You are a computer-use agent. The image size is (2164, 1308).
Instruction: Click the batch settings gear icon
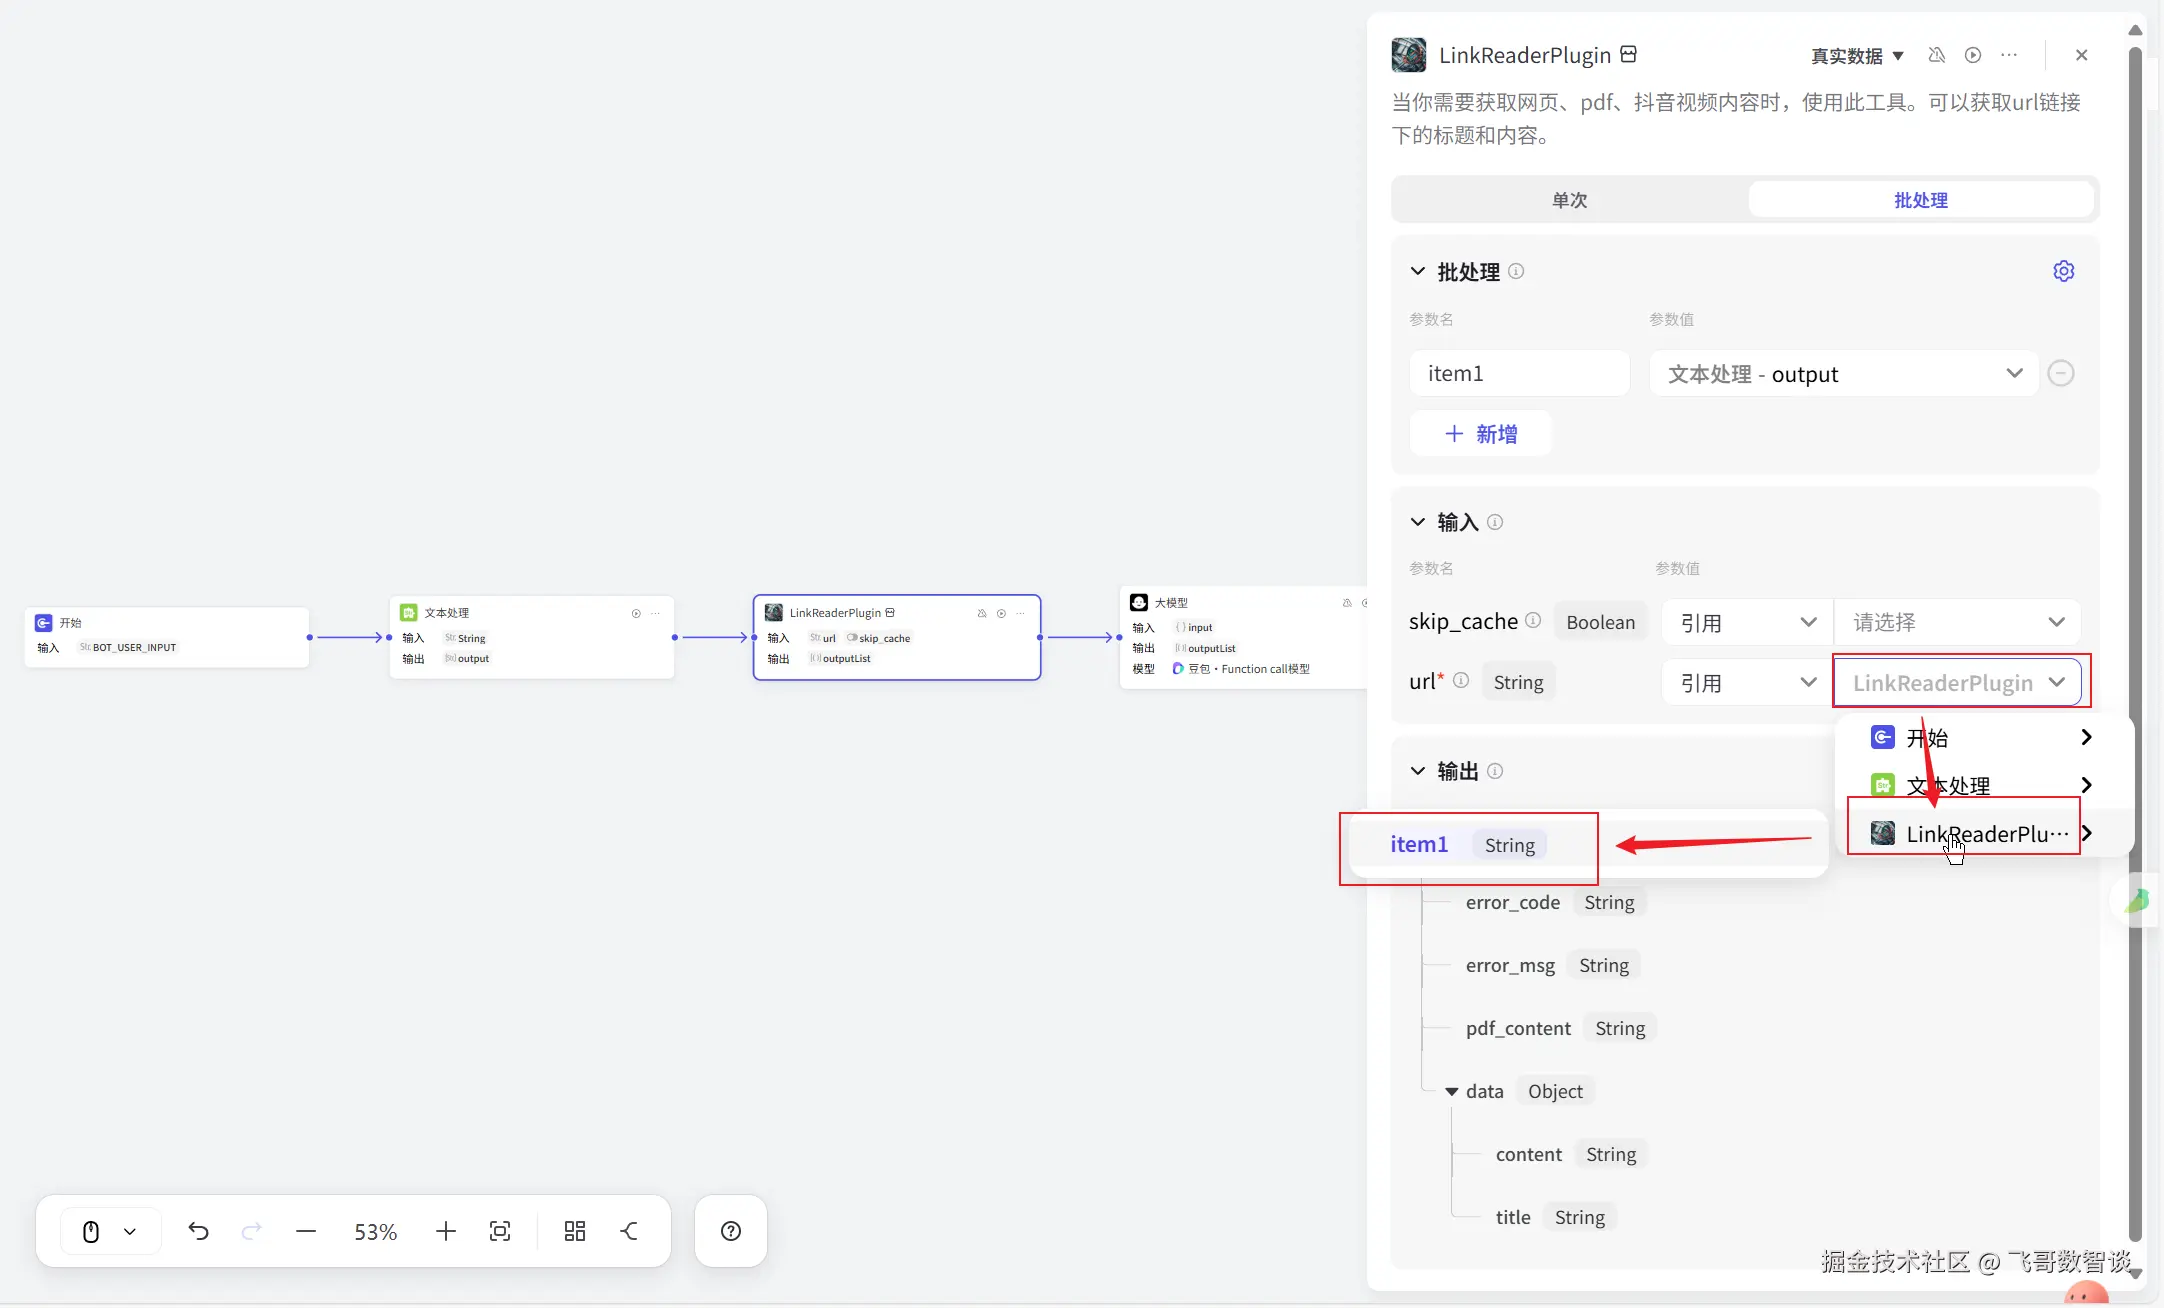coord(2063,271)
